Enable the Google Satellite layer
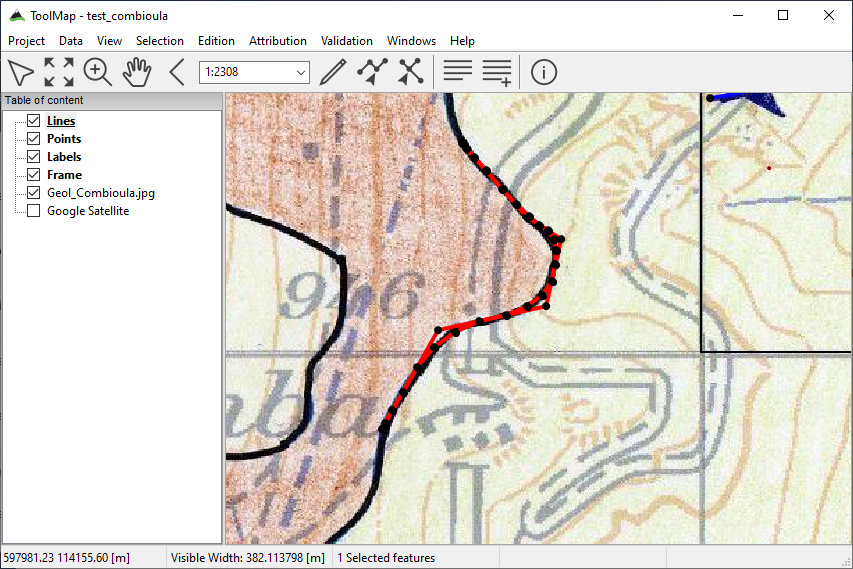This screenshot has height=569, width=853. click(x=34, y=210)
